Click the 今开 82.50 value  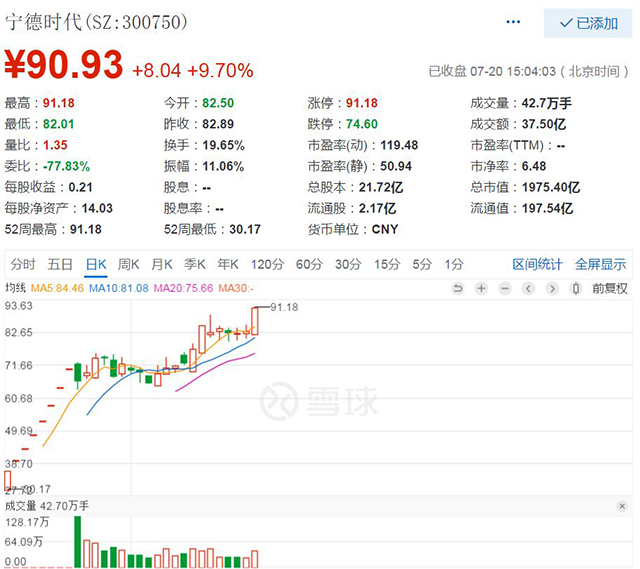click(x=218, y=103)
